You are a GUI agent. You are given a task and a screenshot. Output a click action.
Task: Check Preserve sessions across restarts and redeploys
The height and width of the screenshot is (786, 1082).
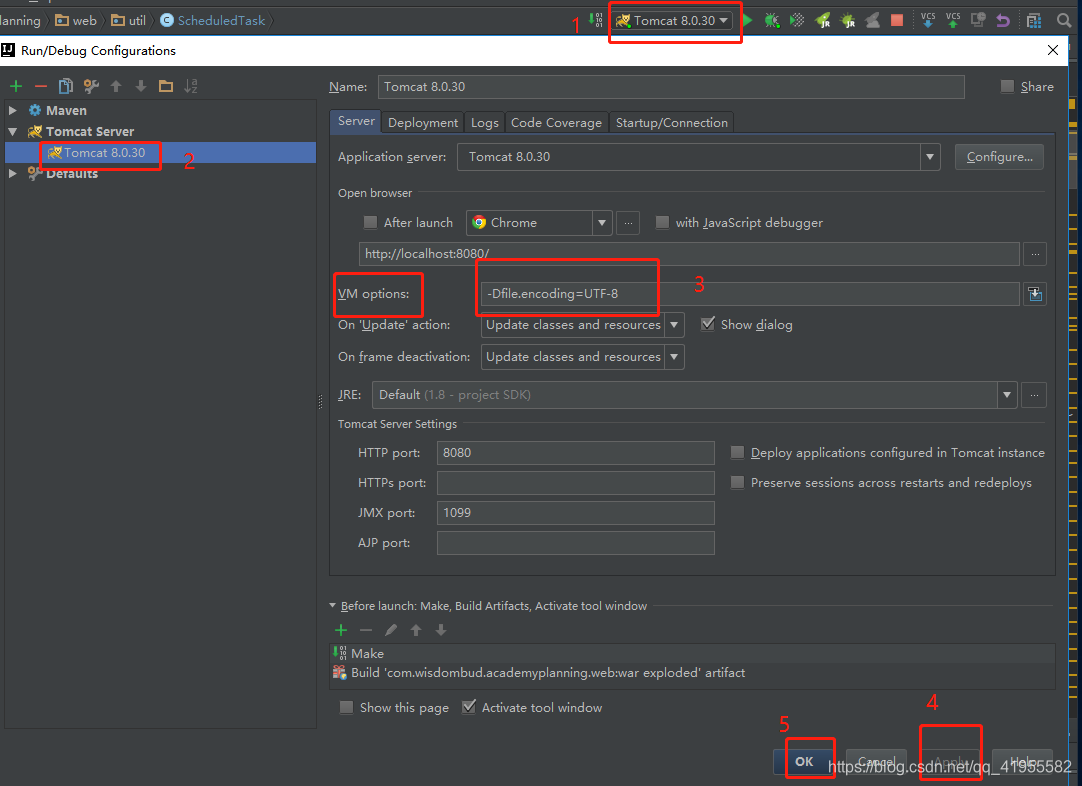[x=738, y=482]
